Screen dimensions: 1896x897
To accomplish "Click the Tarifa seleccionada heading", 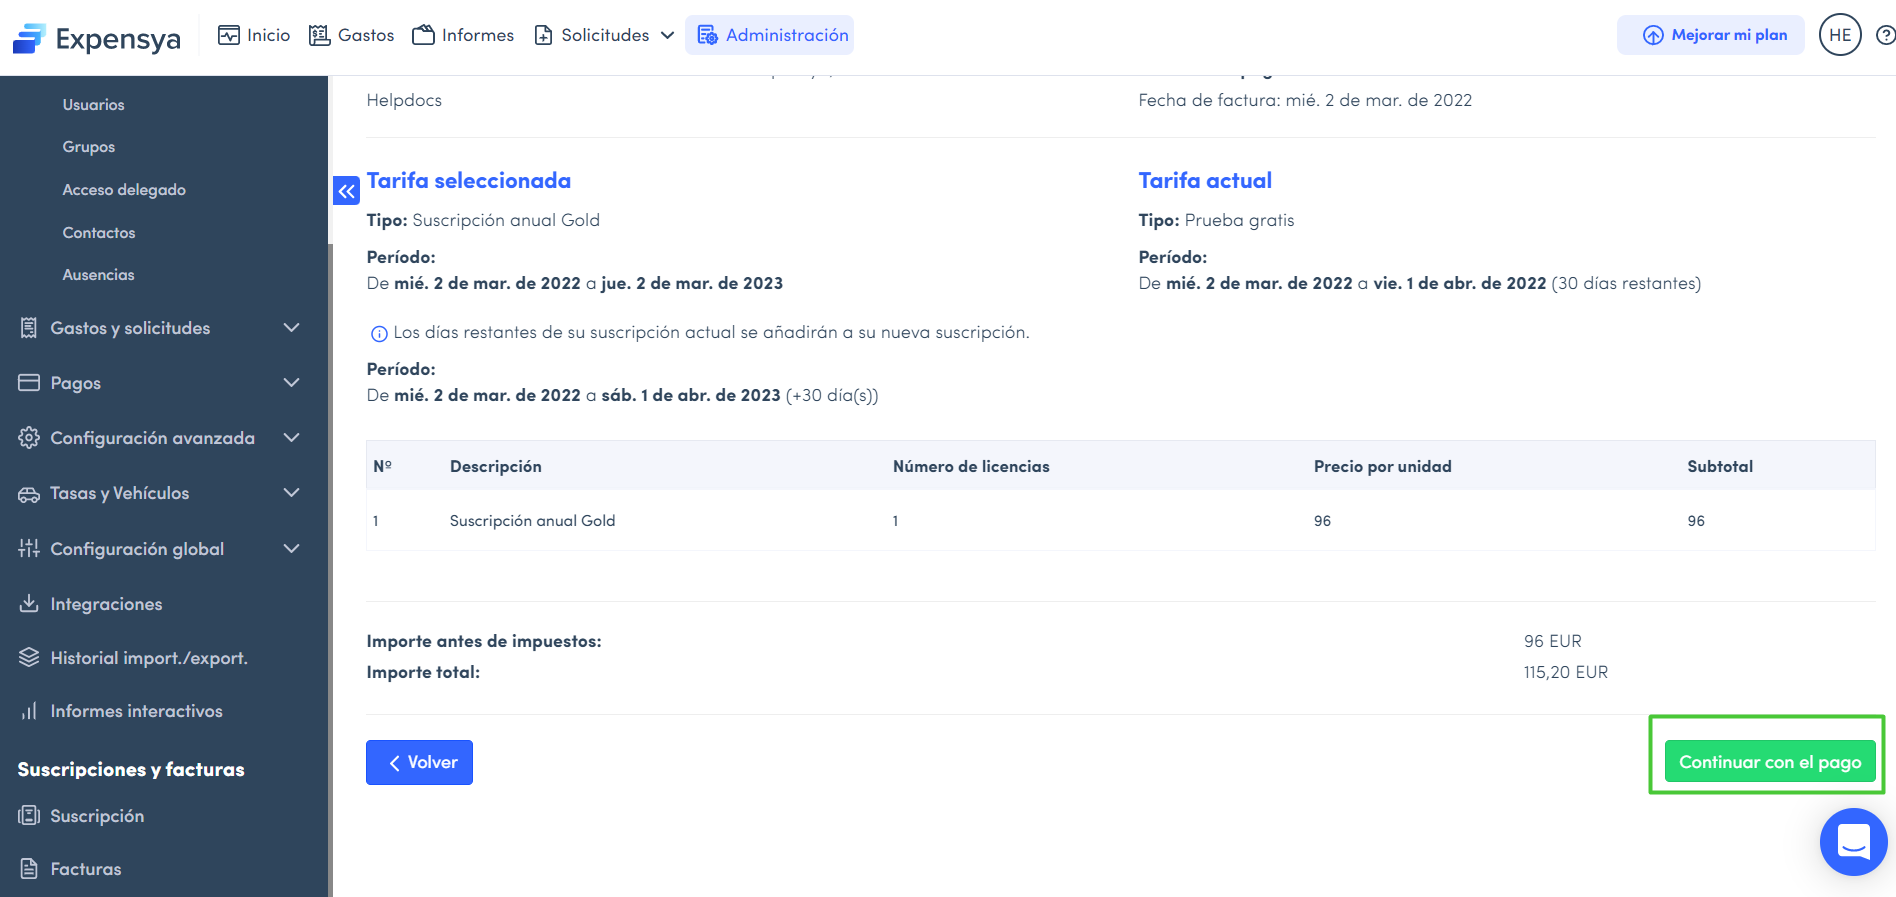I will 469,181.
